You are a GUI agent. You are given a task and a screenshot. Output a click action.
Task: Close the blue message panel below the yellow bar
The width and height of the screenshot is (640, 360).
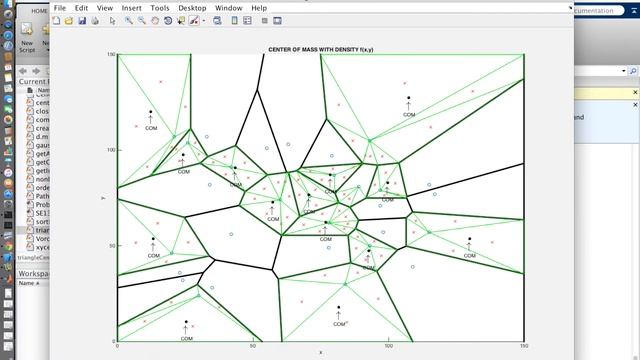click(635, 105)
